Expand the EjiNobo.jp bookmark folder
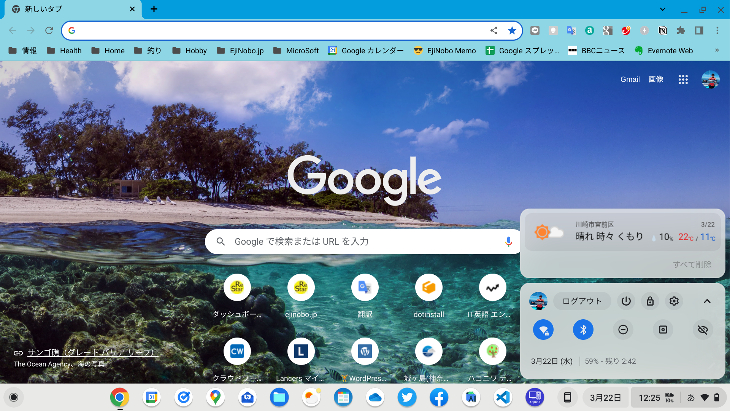Image resolution: width=730 pixels, height=411 pixels. coord(240,50)
